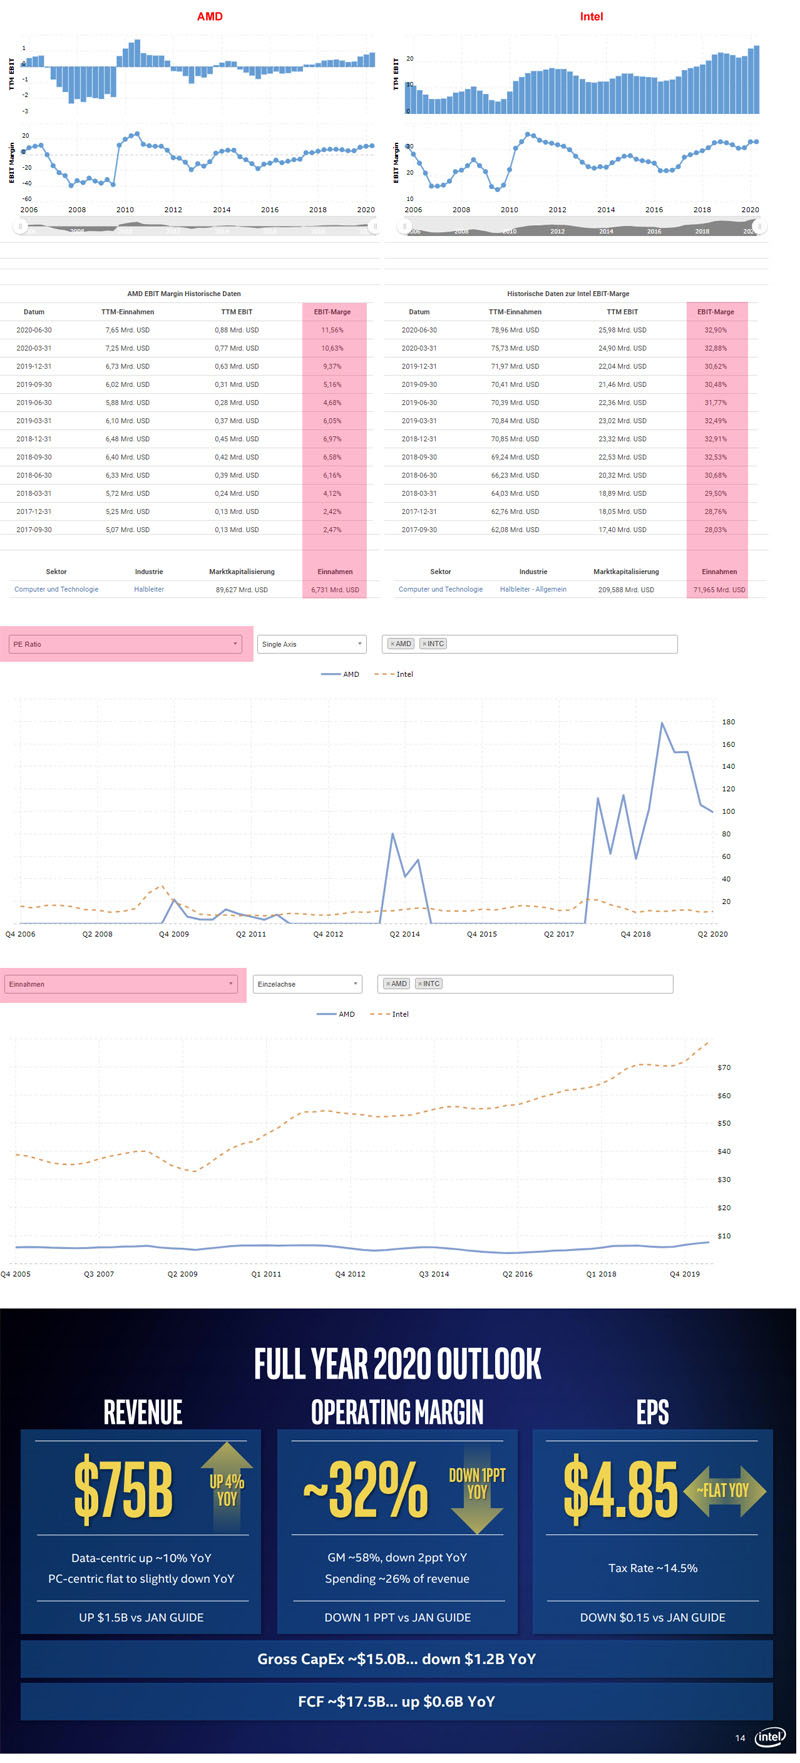Grab the left handle of AMD chart range slider
The height and width of the screenshot is (1763, 800).
click(18, 227)
